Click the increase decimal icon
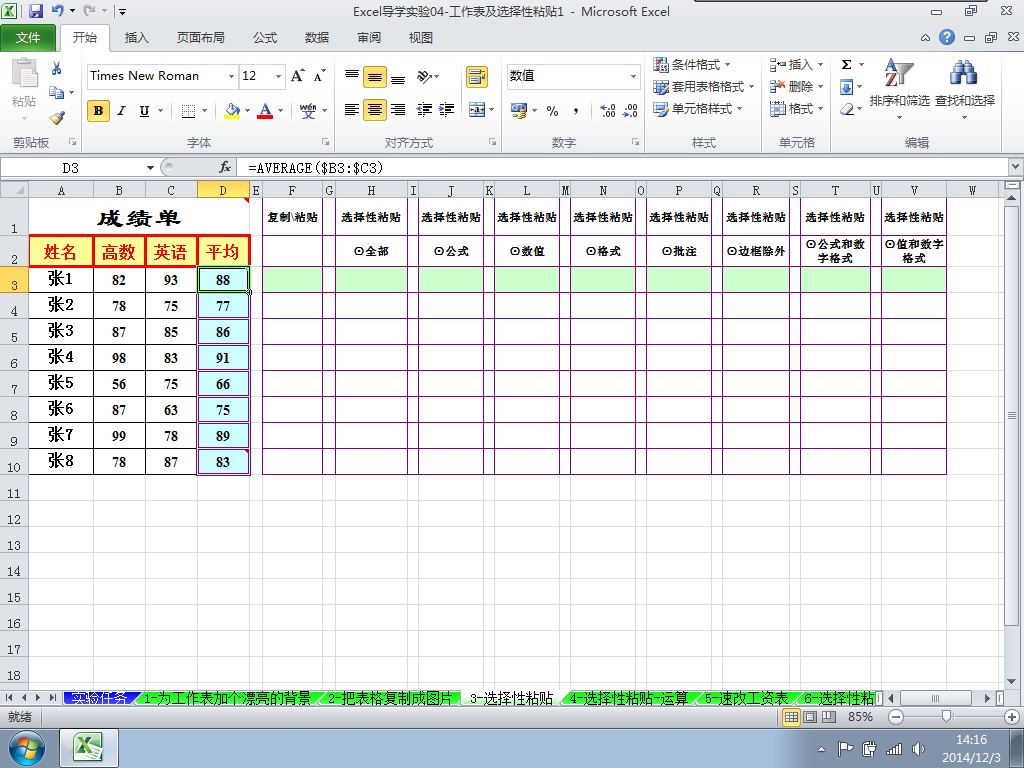 607,110
